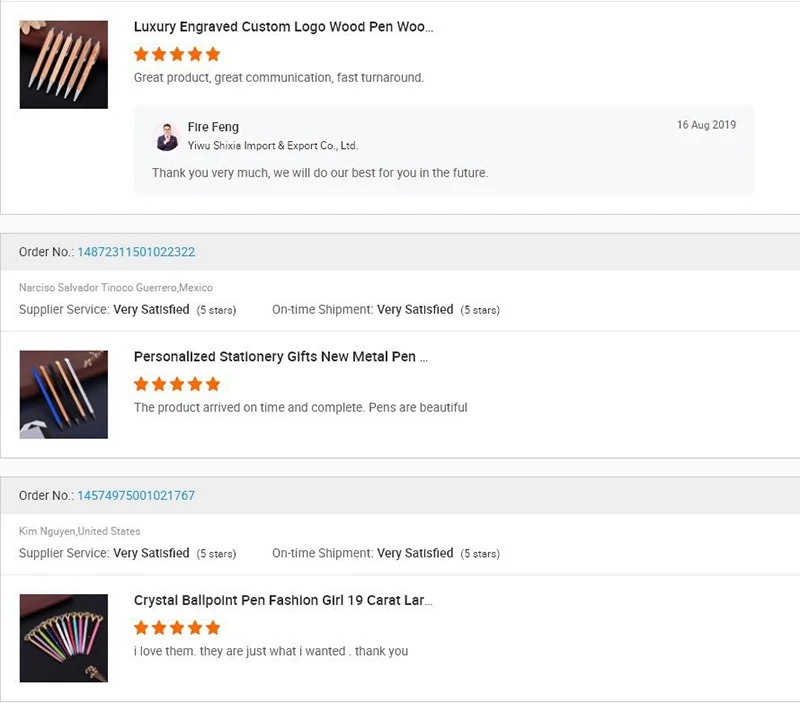The image size is (800, 703).
Task: Click the review 'Pens are beautiful' text
Action: (300, 408)
